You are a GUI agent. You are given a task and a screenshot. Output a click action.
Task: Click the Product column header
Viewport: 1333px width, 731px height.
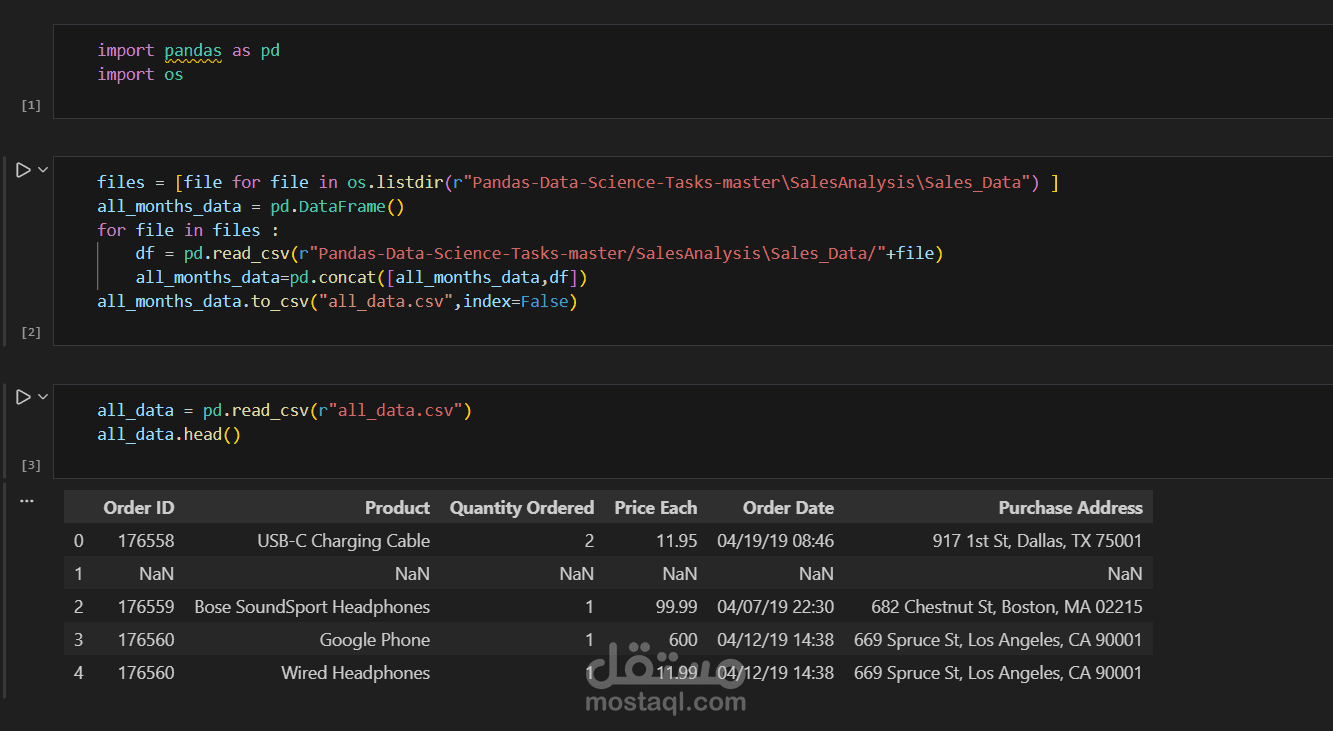pos(397,508)
